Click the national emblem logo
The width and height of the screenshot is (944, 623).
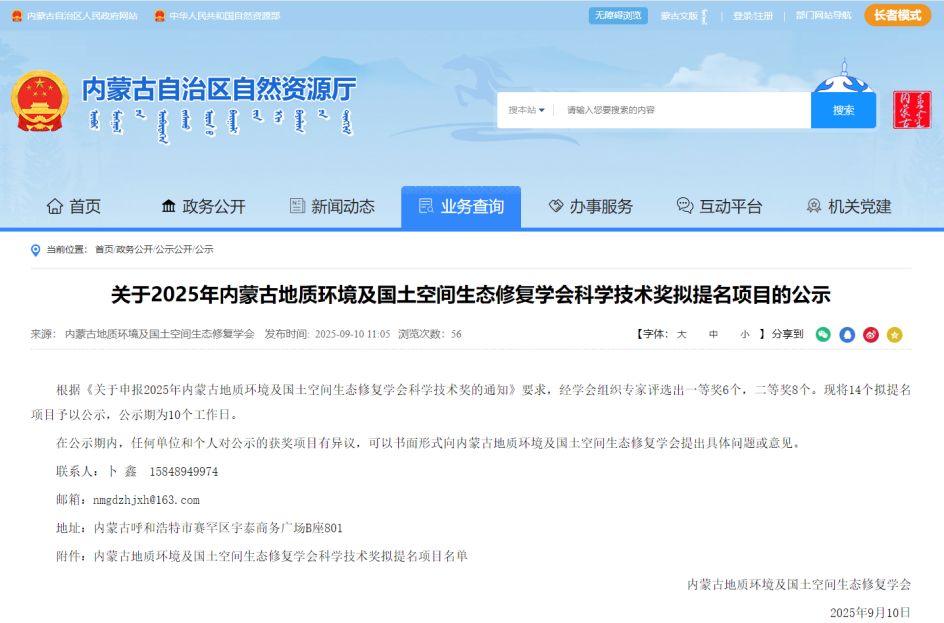pos(40,101)
